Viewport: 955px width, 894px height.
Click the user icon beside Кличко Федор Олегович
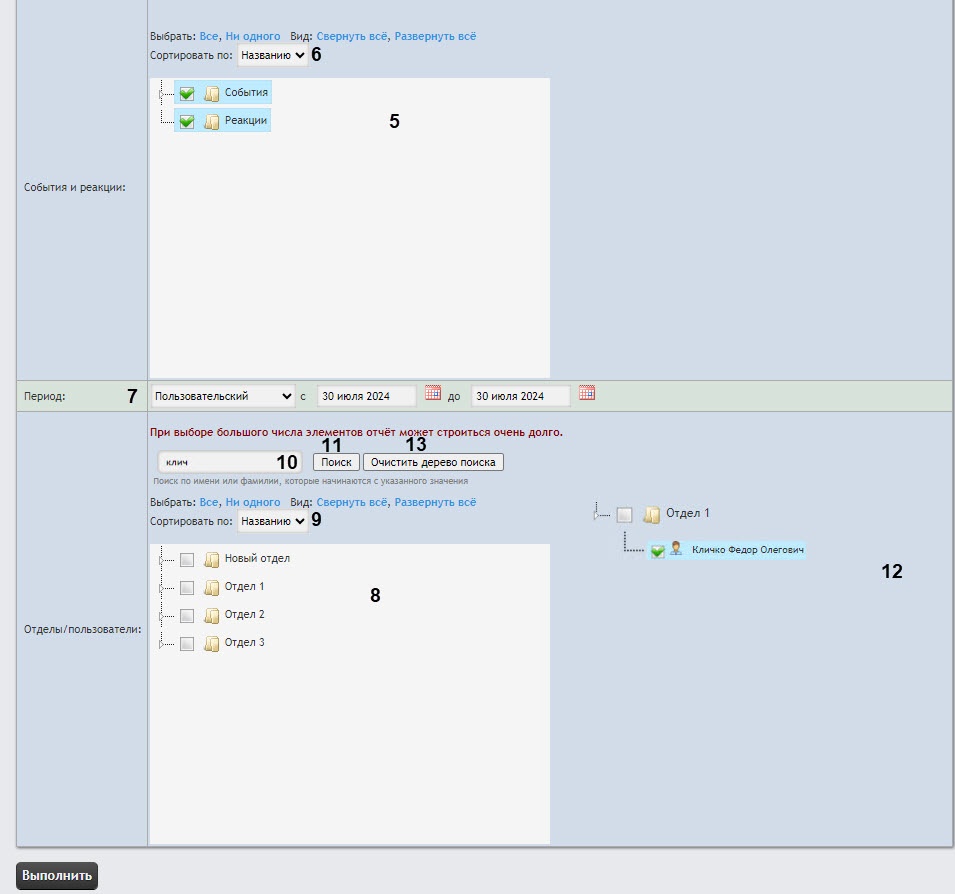tap(676, 549)
